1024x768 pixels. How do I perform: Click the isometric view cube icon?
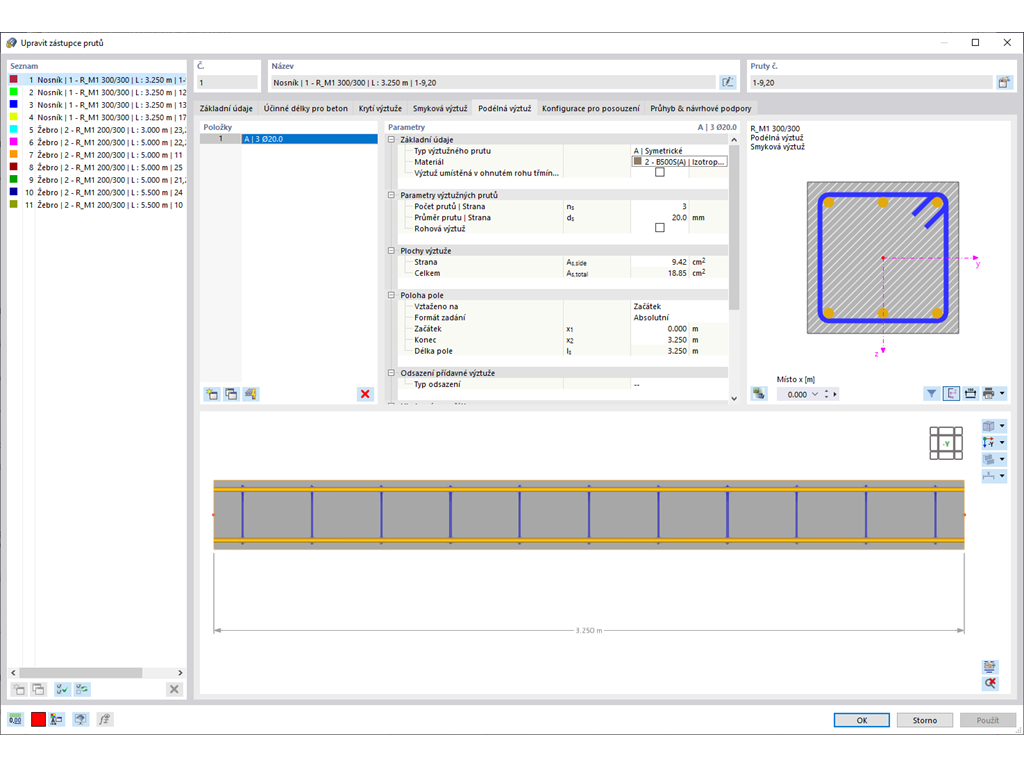point(989,426)
